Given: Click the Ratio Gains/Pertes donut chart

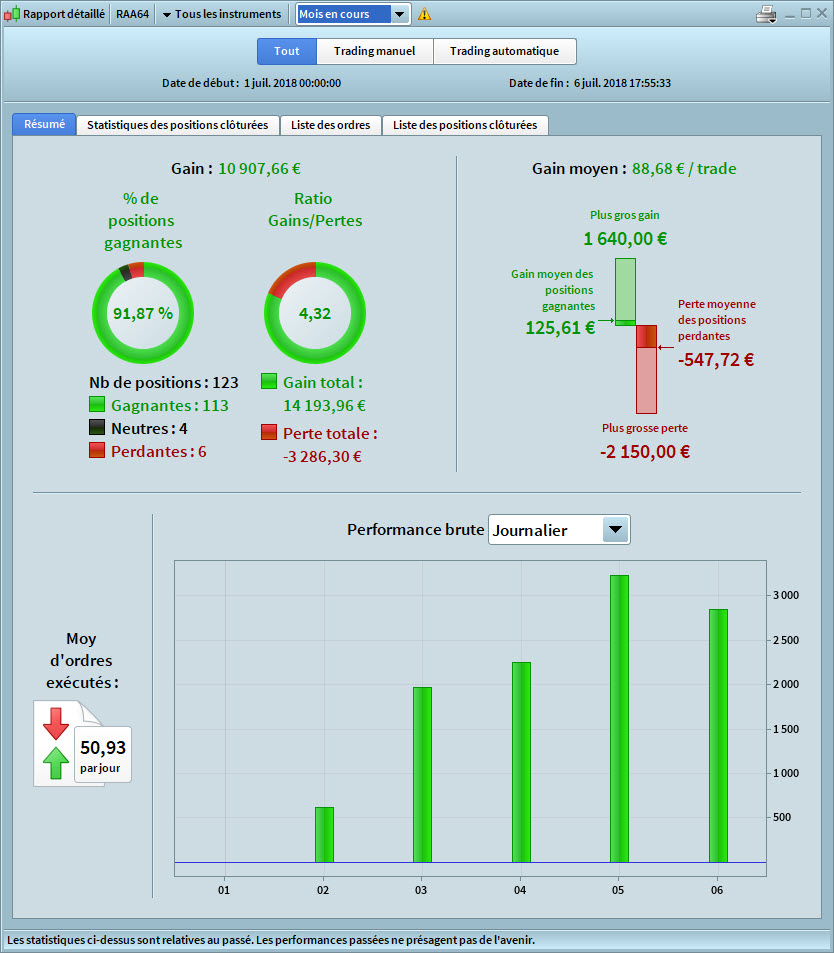Looking at the screenshot, I should pos(315,313).
